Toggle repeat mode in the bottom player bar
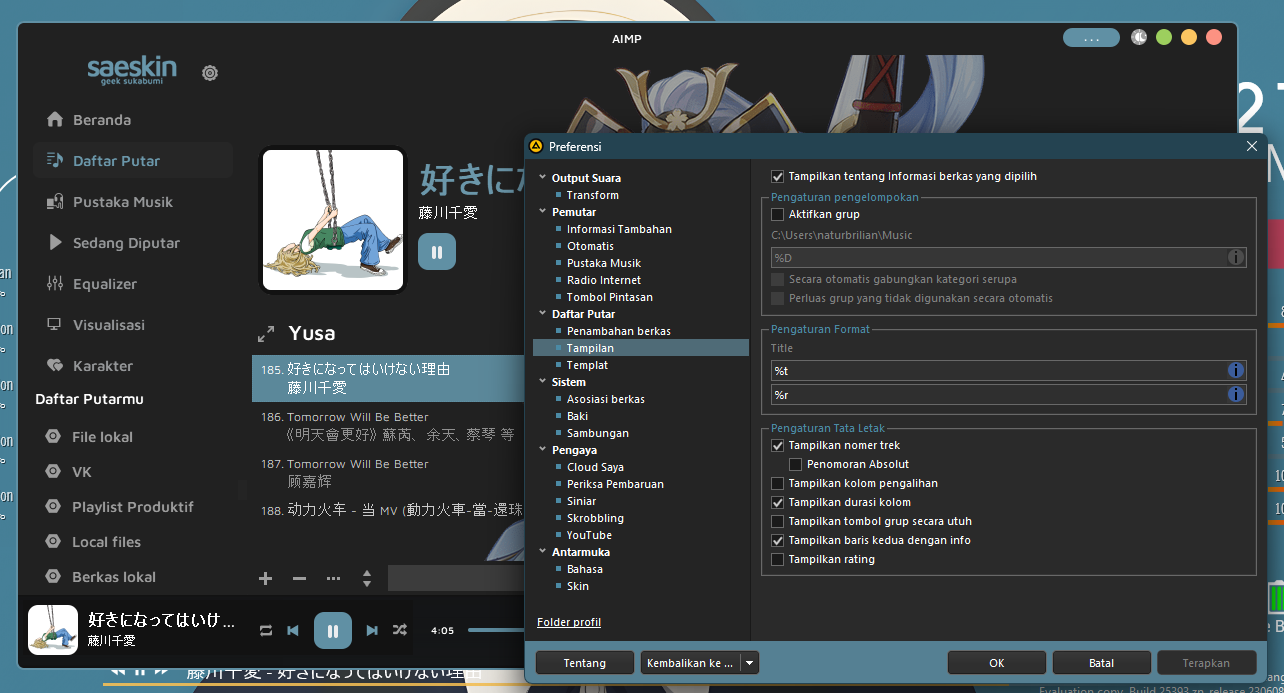The width and height of the screenshot is (1284, 693). point(266,630)
